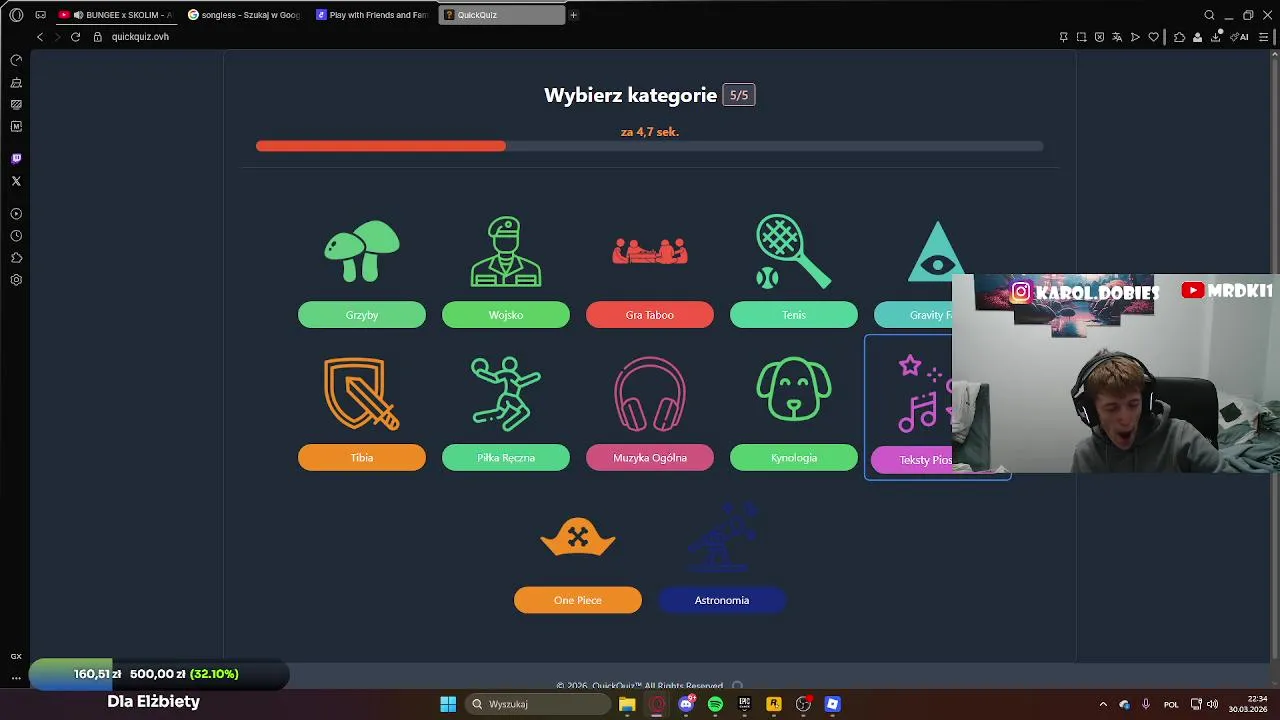Viewport: 1280px width, 720px height.
Task: Choose the One Piece category button
Action: pos(578,600)
